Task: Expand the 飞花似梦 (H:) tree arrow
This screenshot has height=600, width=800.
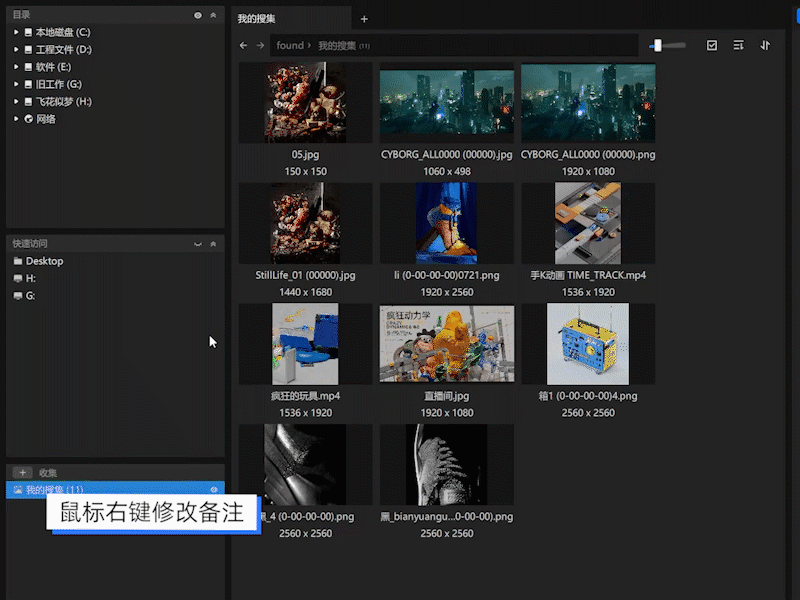Action: coord(16,102)
